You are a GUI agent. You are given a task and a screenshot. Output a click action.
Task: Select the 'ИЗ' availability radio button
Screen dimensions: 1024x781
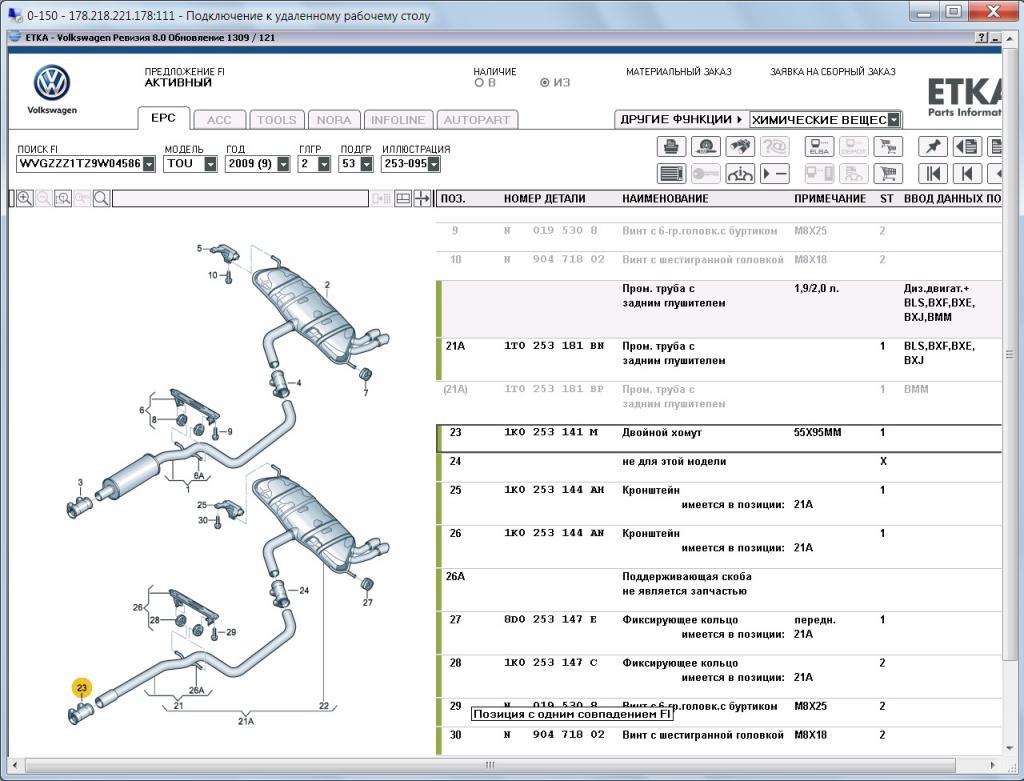544,83
